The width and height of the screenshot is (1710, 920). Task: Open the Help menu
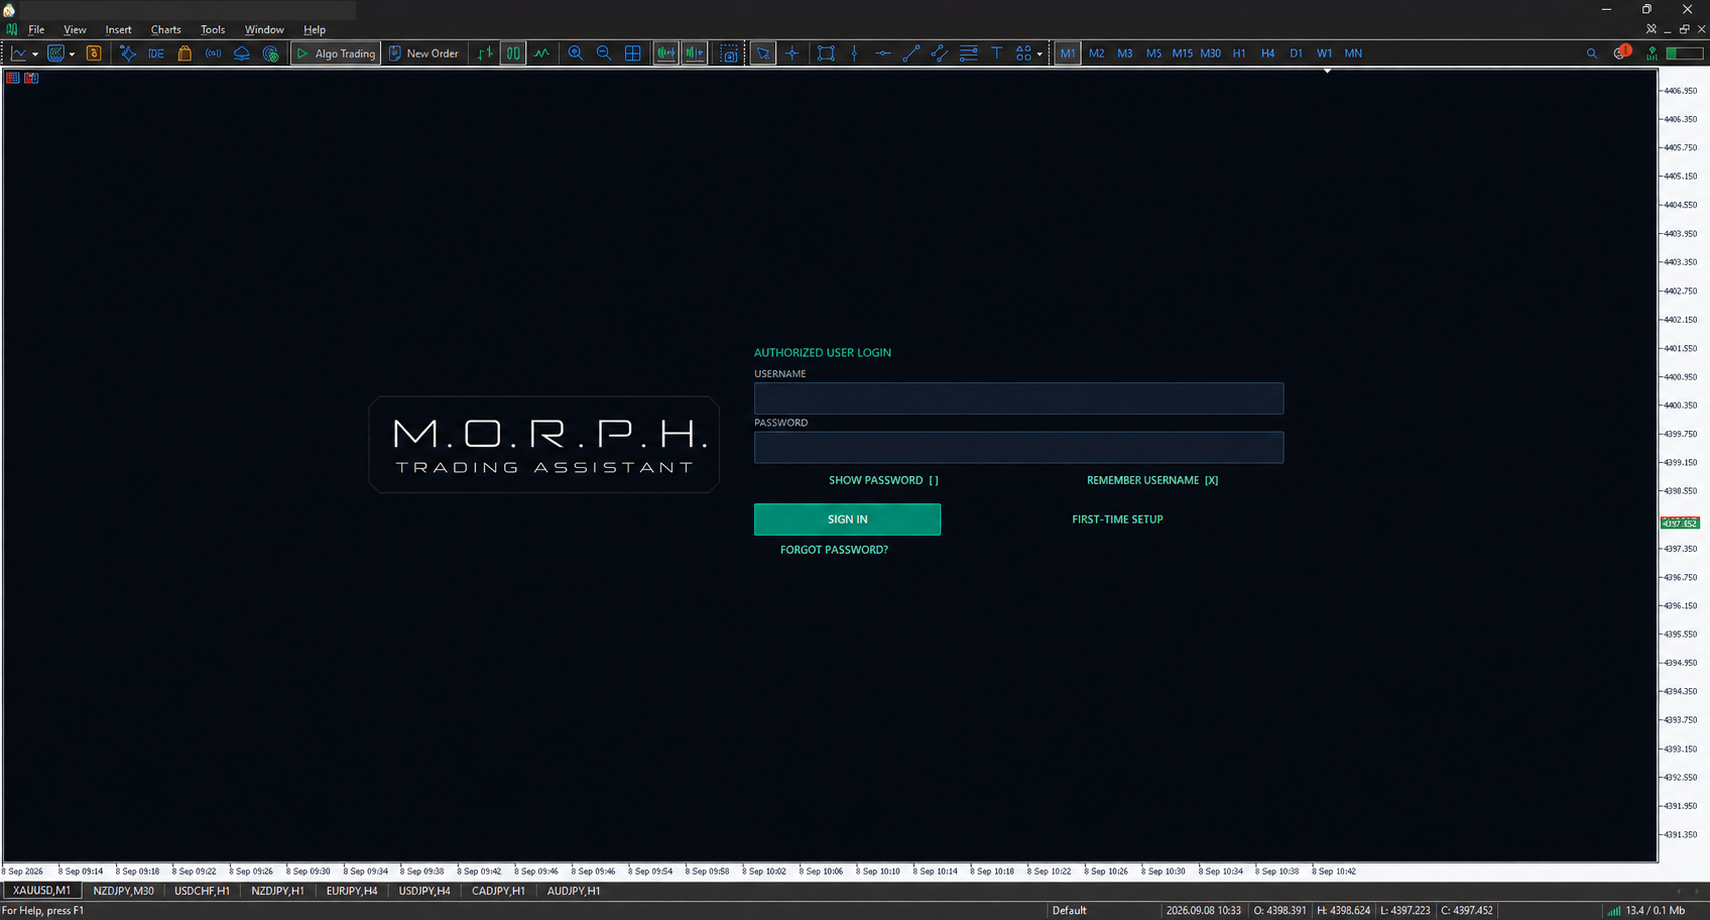pos(315,29)
